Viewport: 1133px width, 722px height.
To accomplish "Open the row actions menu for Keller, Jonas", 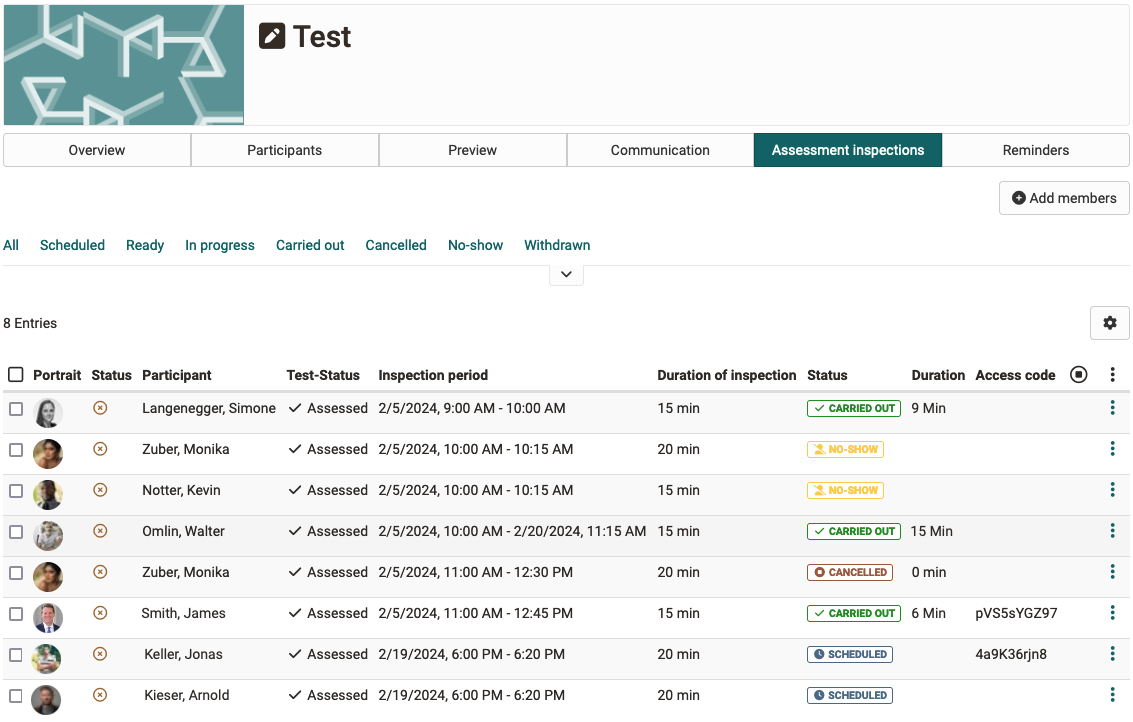I will coord(1112,654).
